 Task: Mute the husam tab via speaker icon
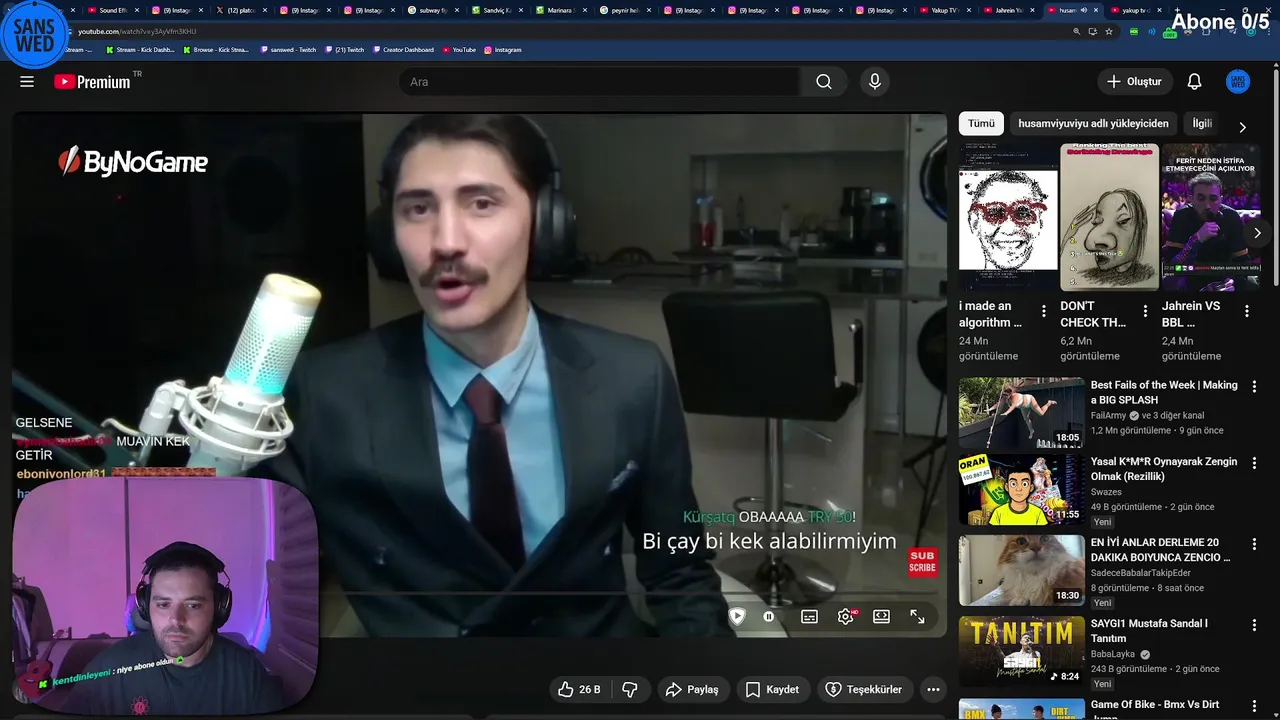tap(1084, 10)
